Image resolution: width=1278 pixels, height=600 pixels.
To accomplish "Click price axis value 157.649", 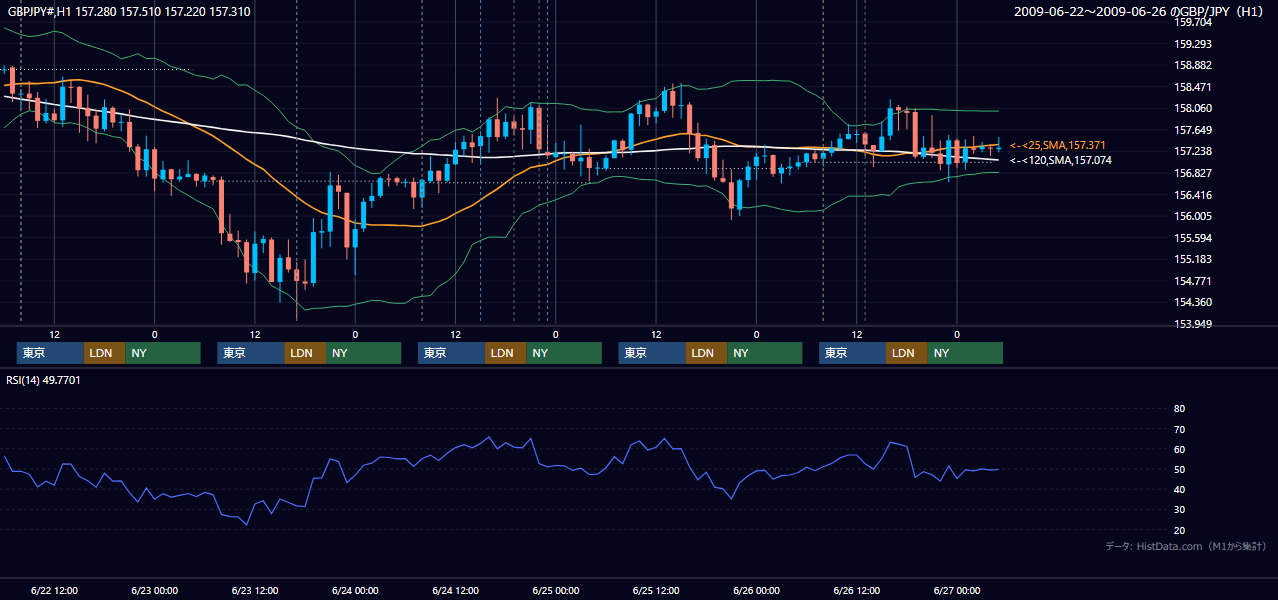I will [x=1193, y=130].
